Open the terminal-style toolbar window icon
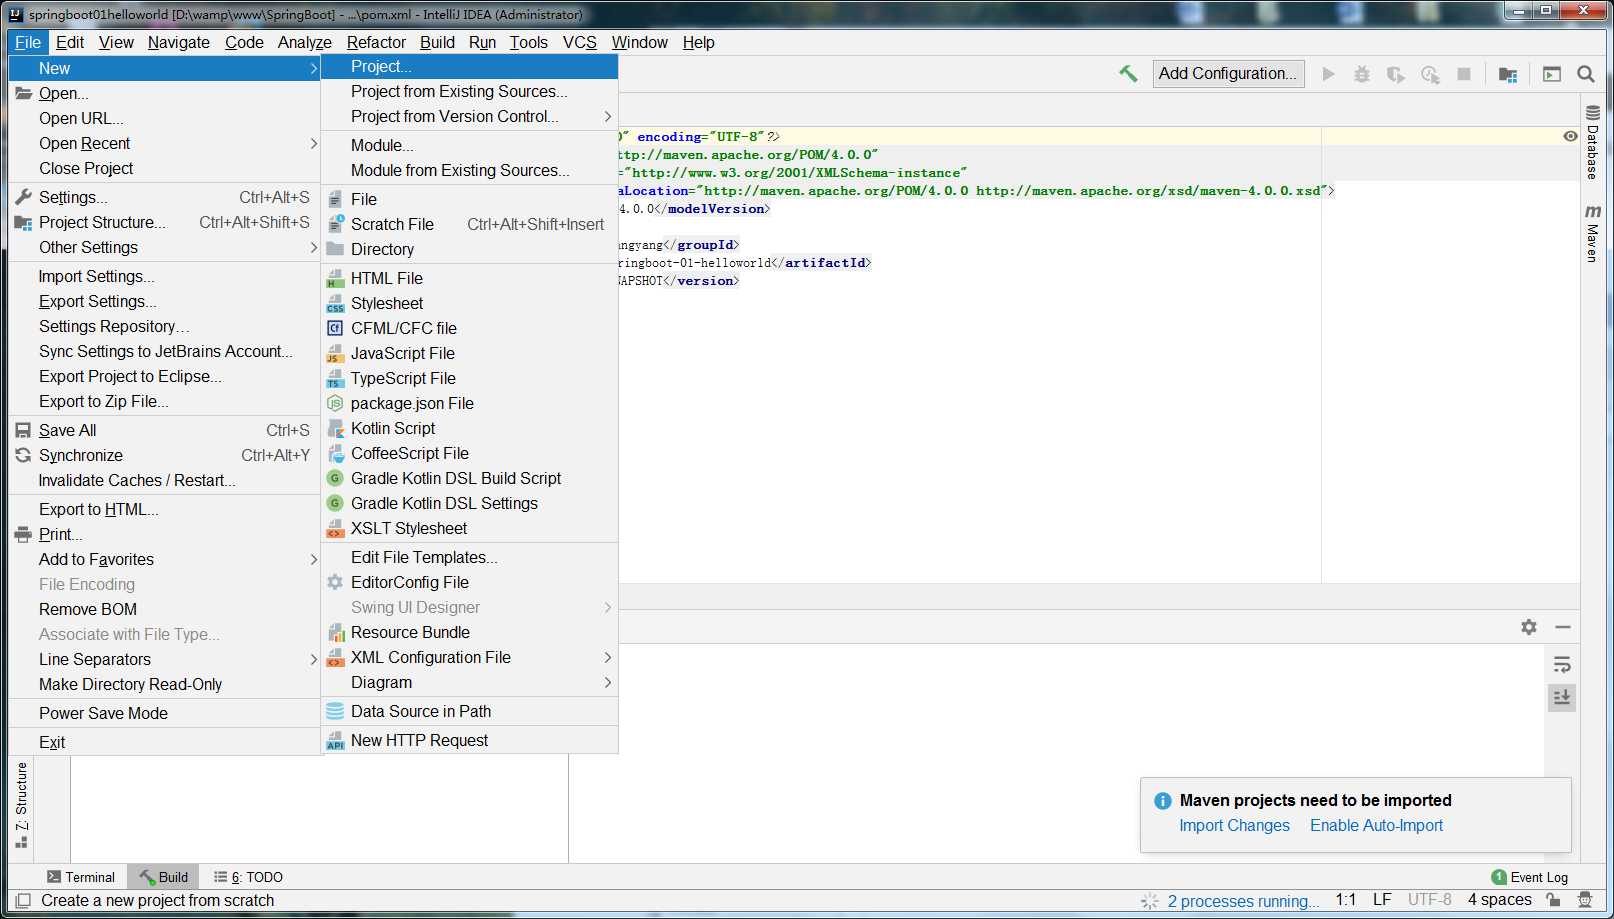The height and width of the screenshot is (919, 1614). [1552, 74]
